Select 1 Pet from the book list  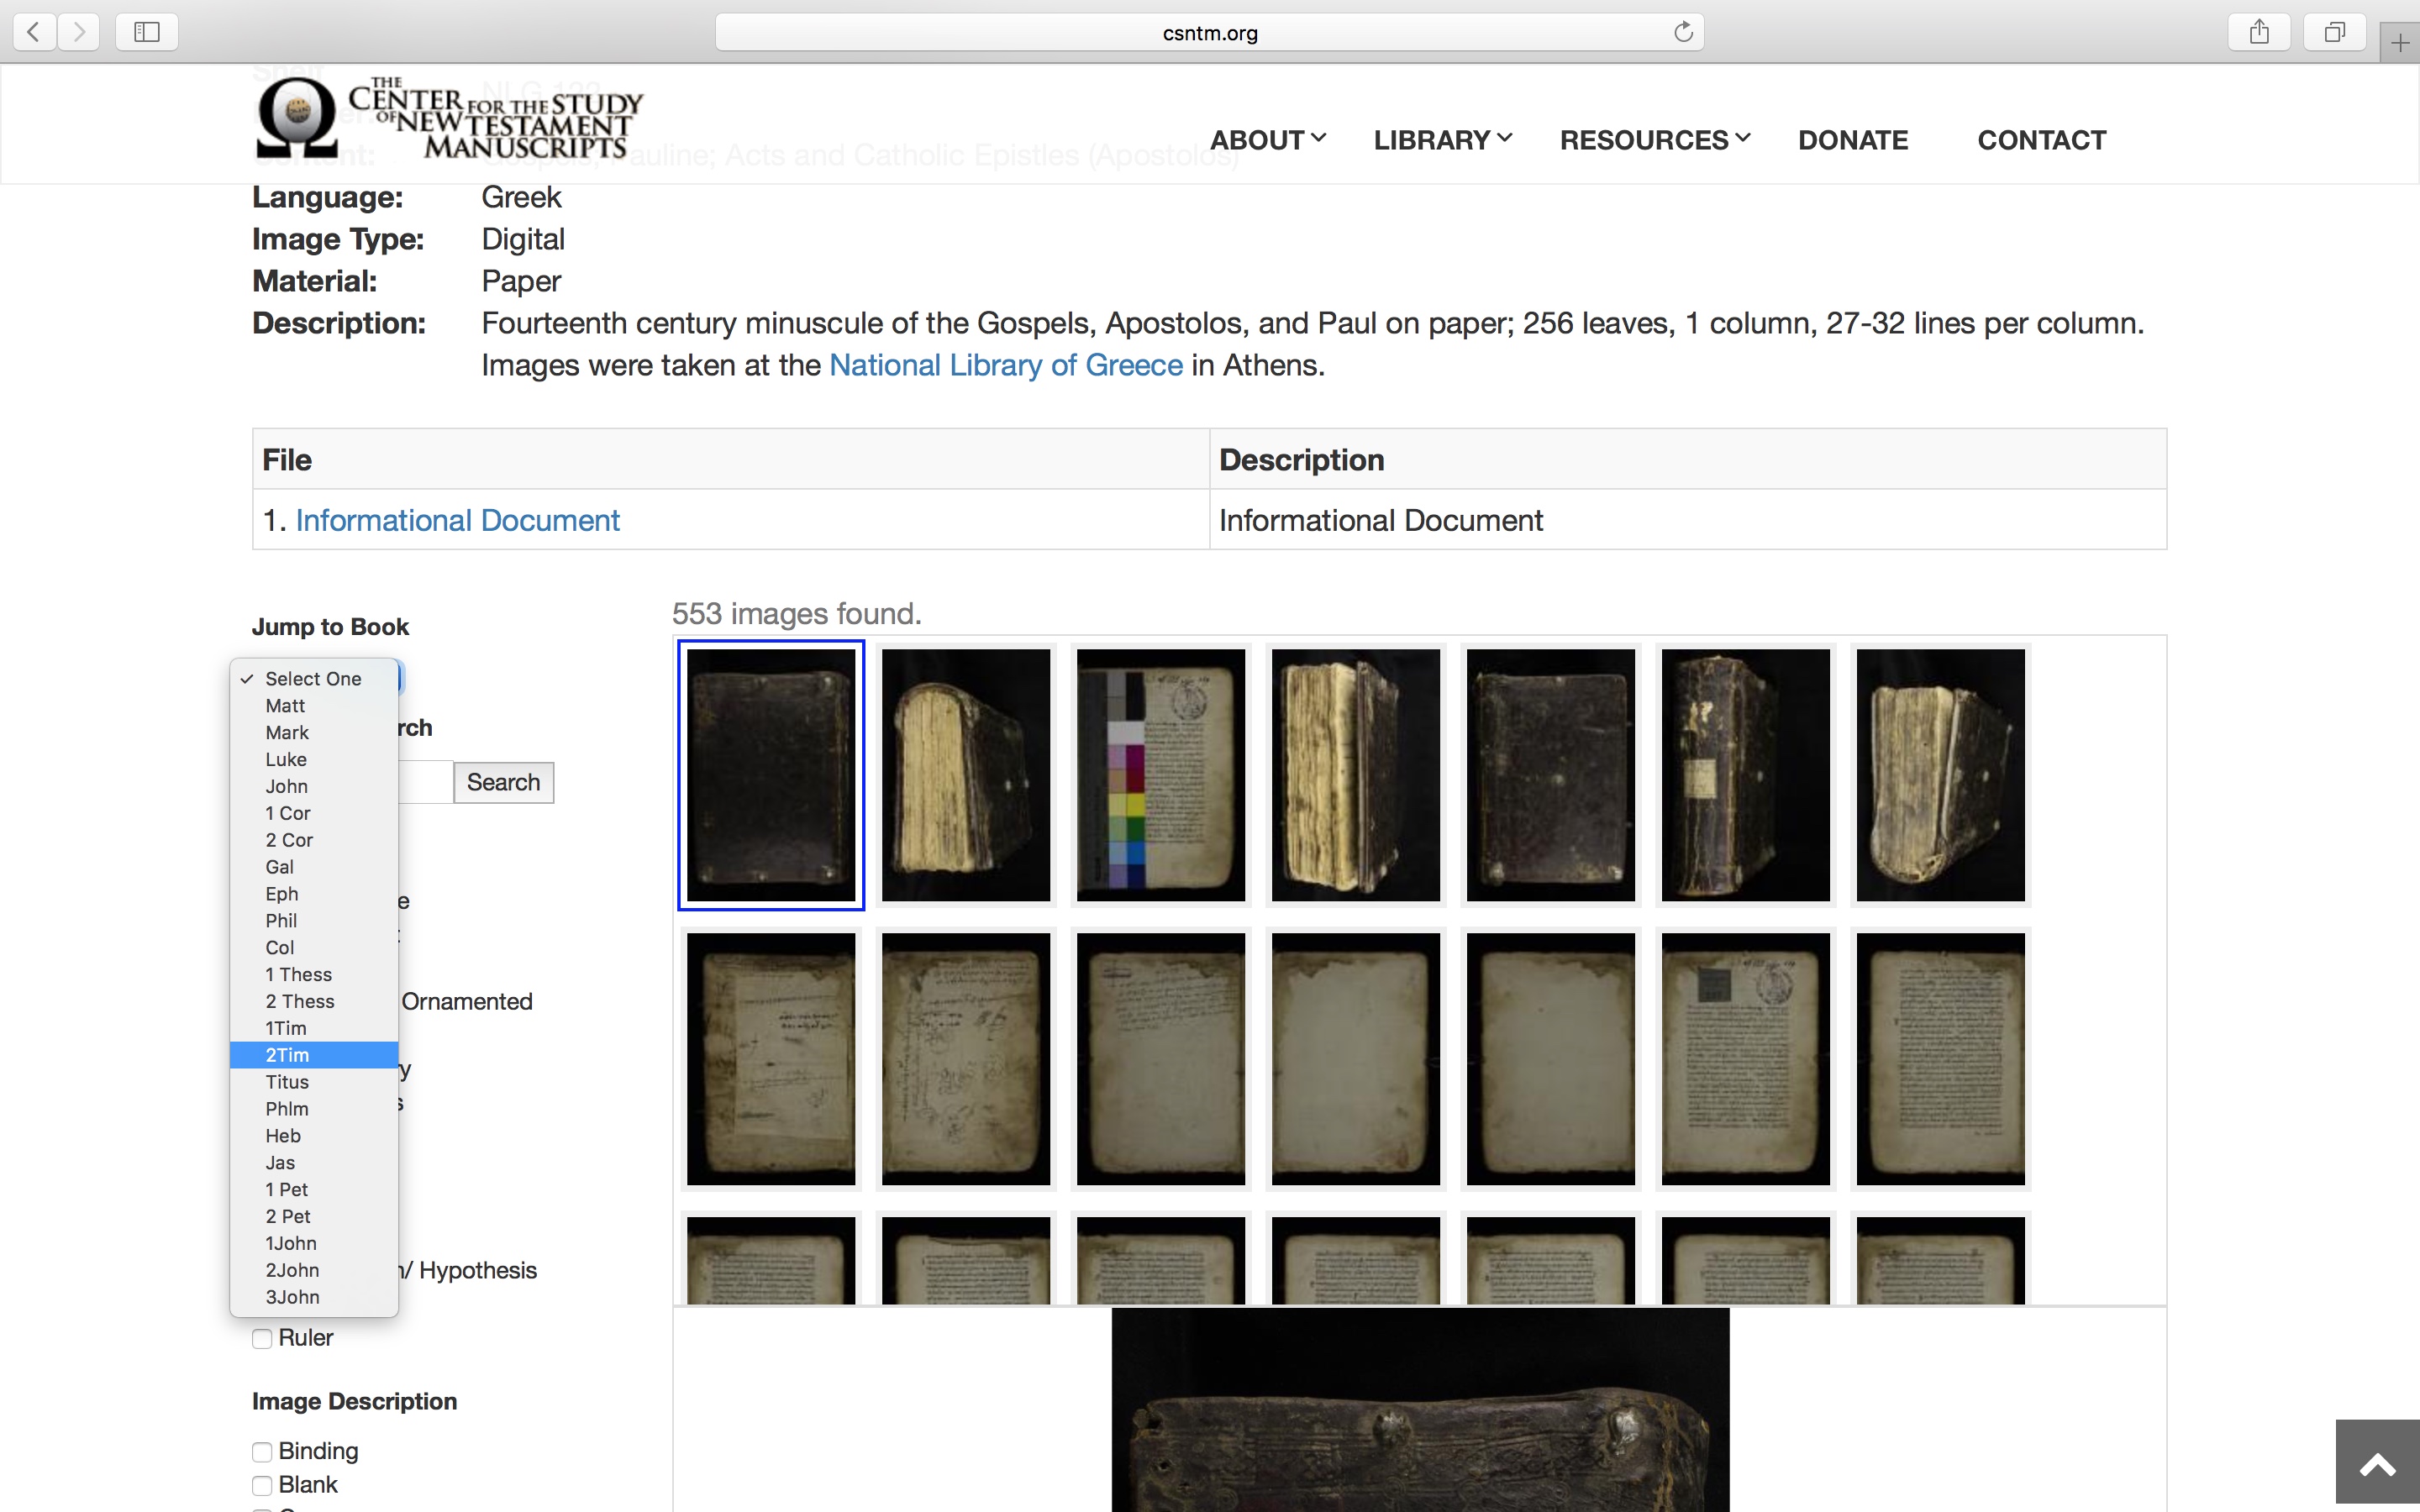pos(314,1190)
